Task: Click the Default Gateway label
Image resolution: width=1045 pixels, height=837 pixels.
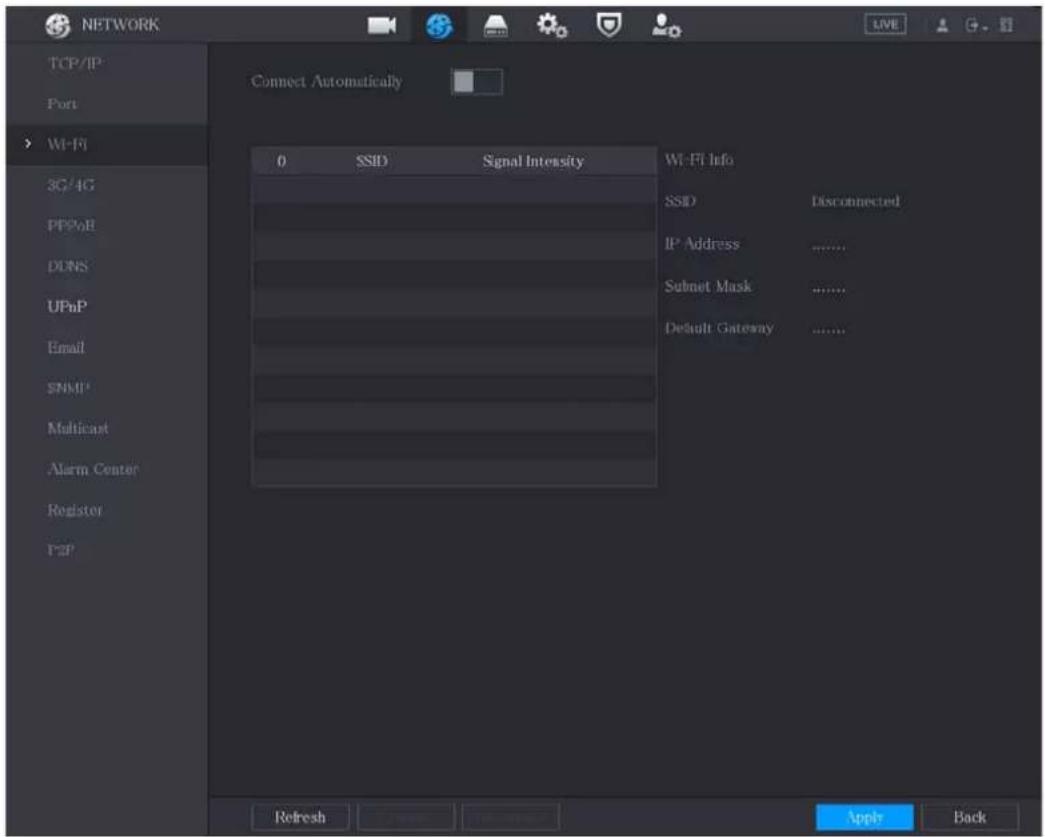Action: [x=719, y=328]
